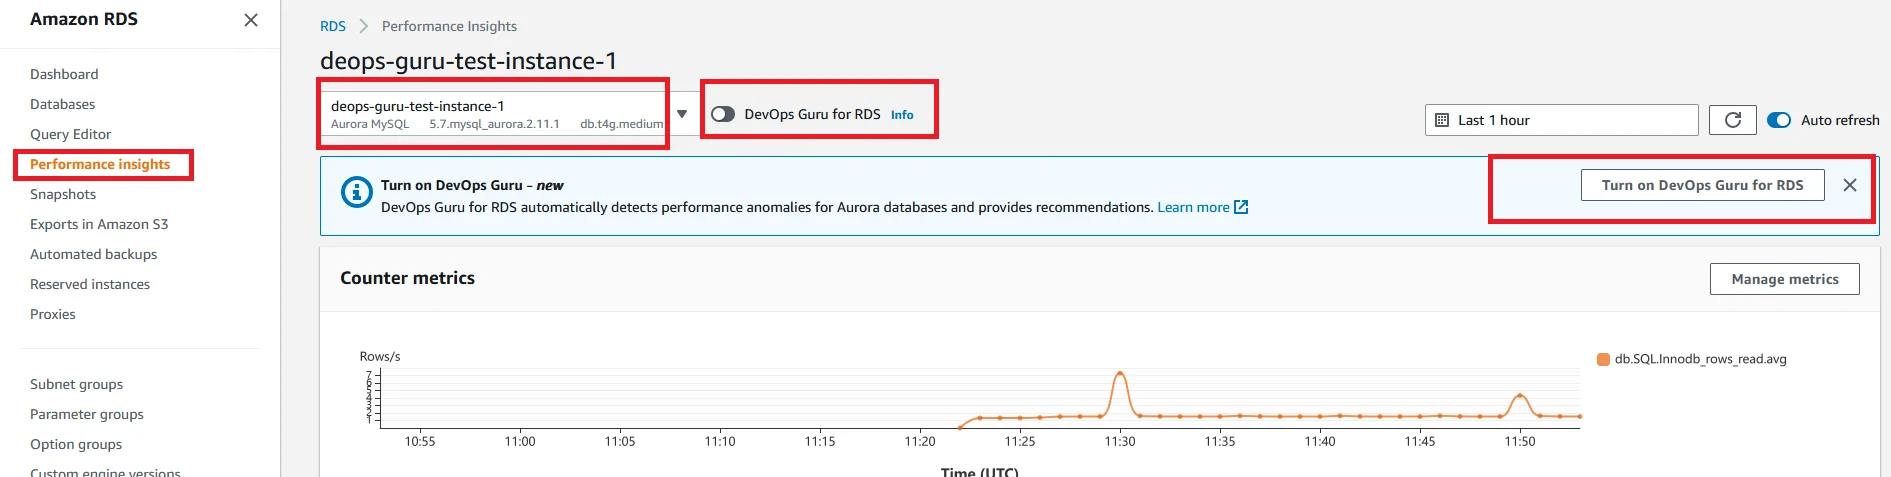Screen dimensions: 1891x477
Task: Click the breadcrumb chevron after RDS
Action: (364, 26)
